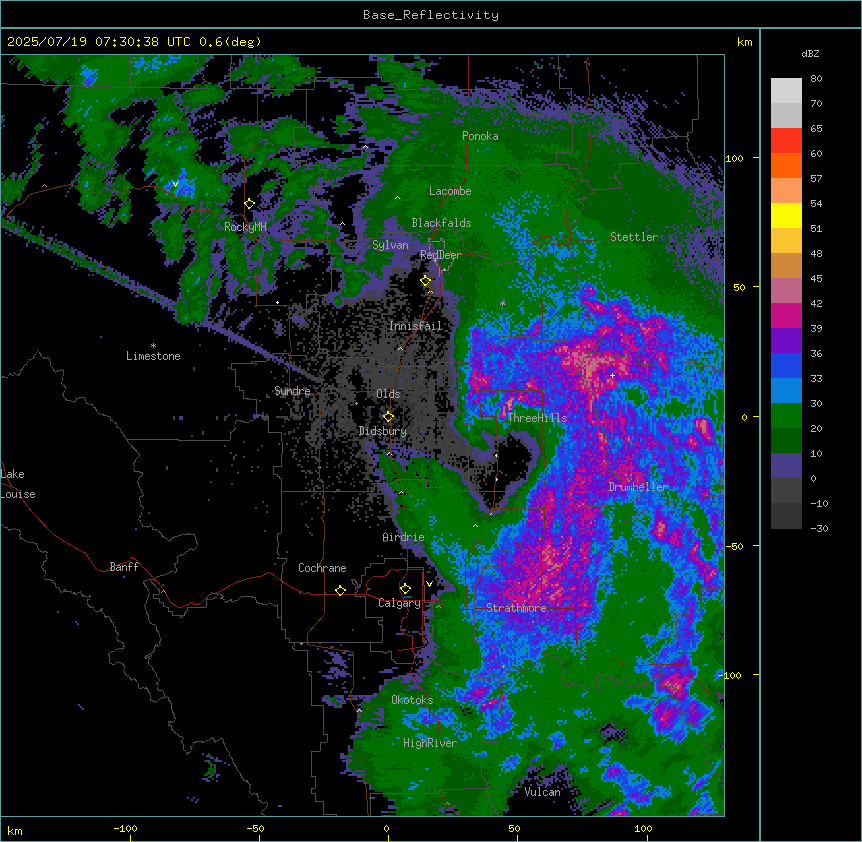862x842 pixels.
Task: Click the dBZ legend heading
Action: 810,54
